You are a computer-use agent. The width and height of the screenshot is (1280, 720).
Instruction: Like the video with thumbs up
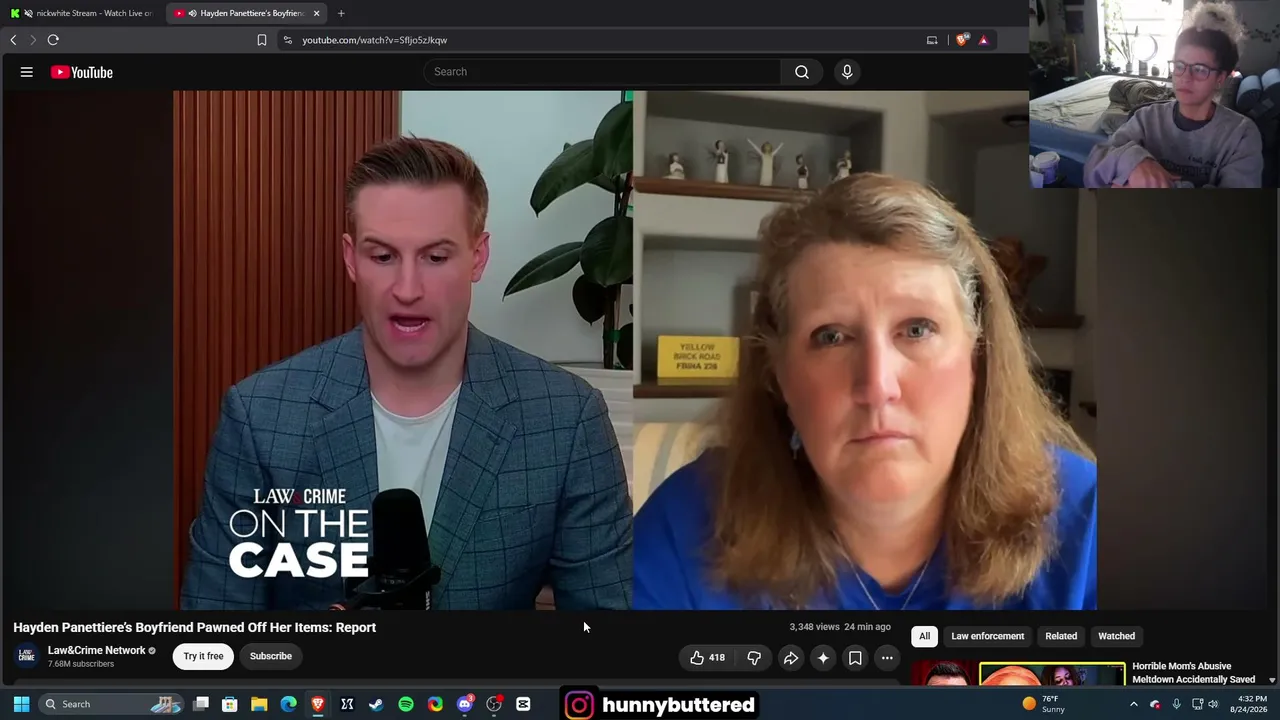707,657
